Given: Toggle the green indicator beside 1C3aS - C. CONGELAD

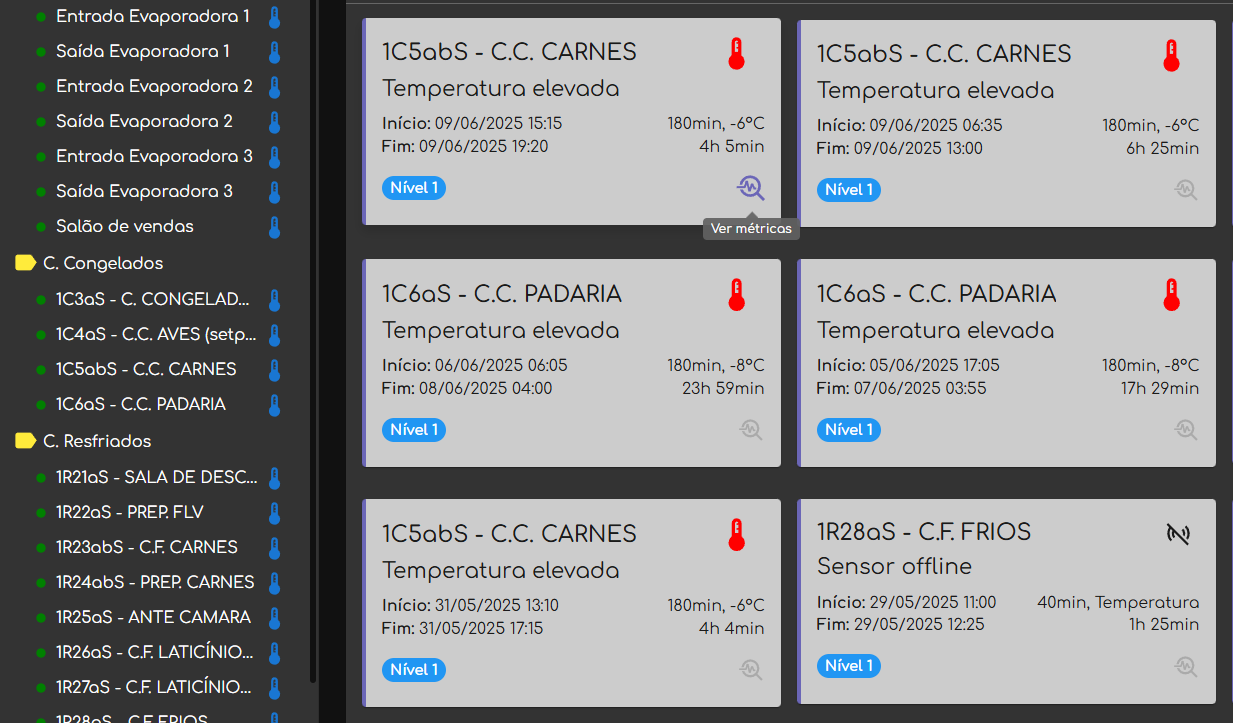Looking at the screenshot, I should click(x=42, y=298).
